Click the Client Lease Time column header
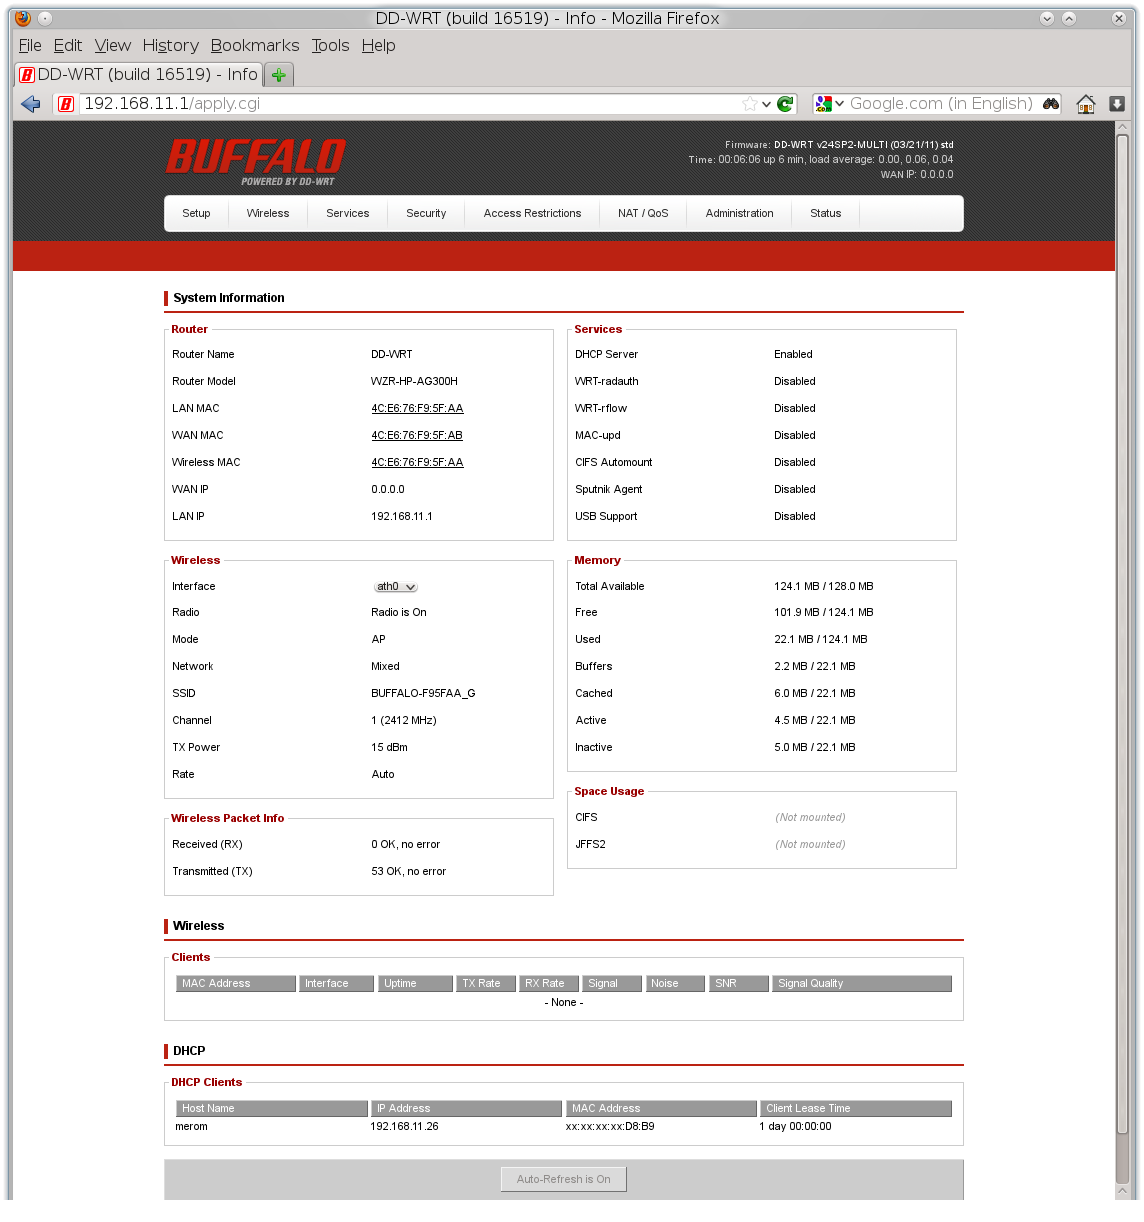This screenshot has width=1144, height=1222. click(x=856, y=1109)
